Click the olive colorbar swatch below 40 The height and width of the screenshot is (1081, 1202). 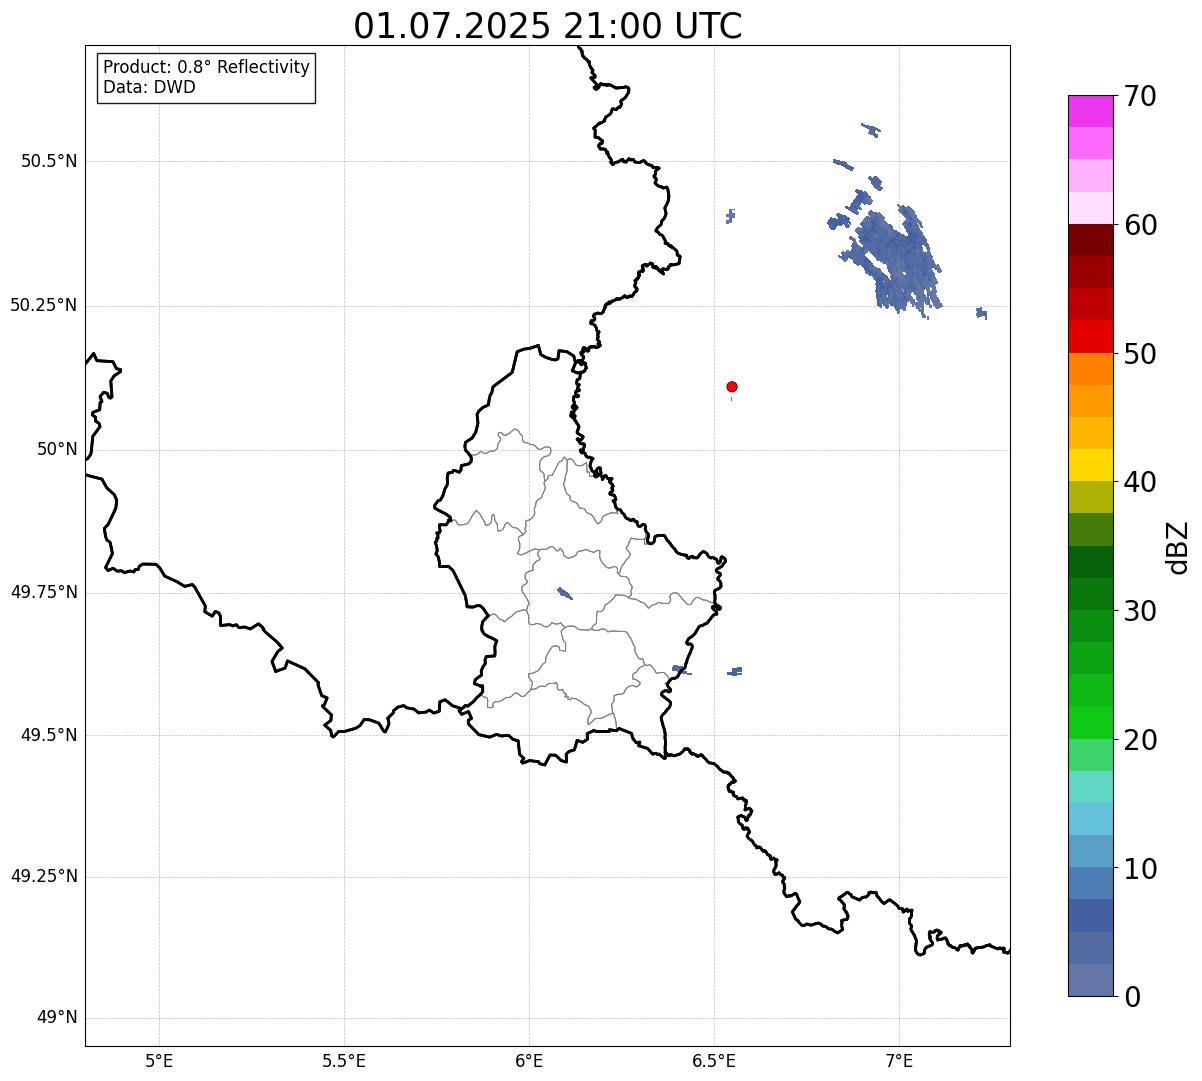pos(1091,497)
